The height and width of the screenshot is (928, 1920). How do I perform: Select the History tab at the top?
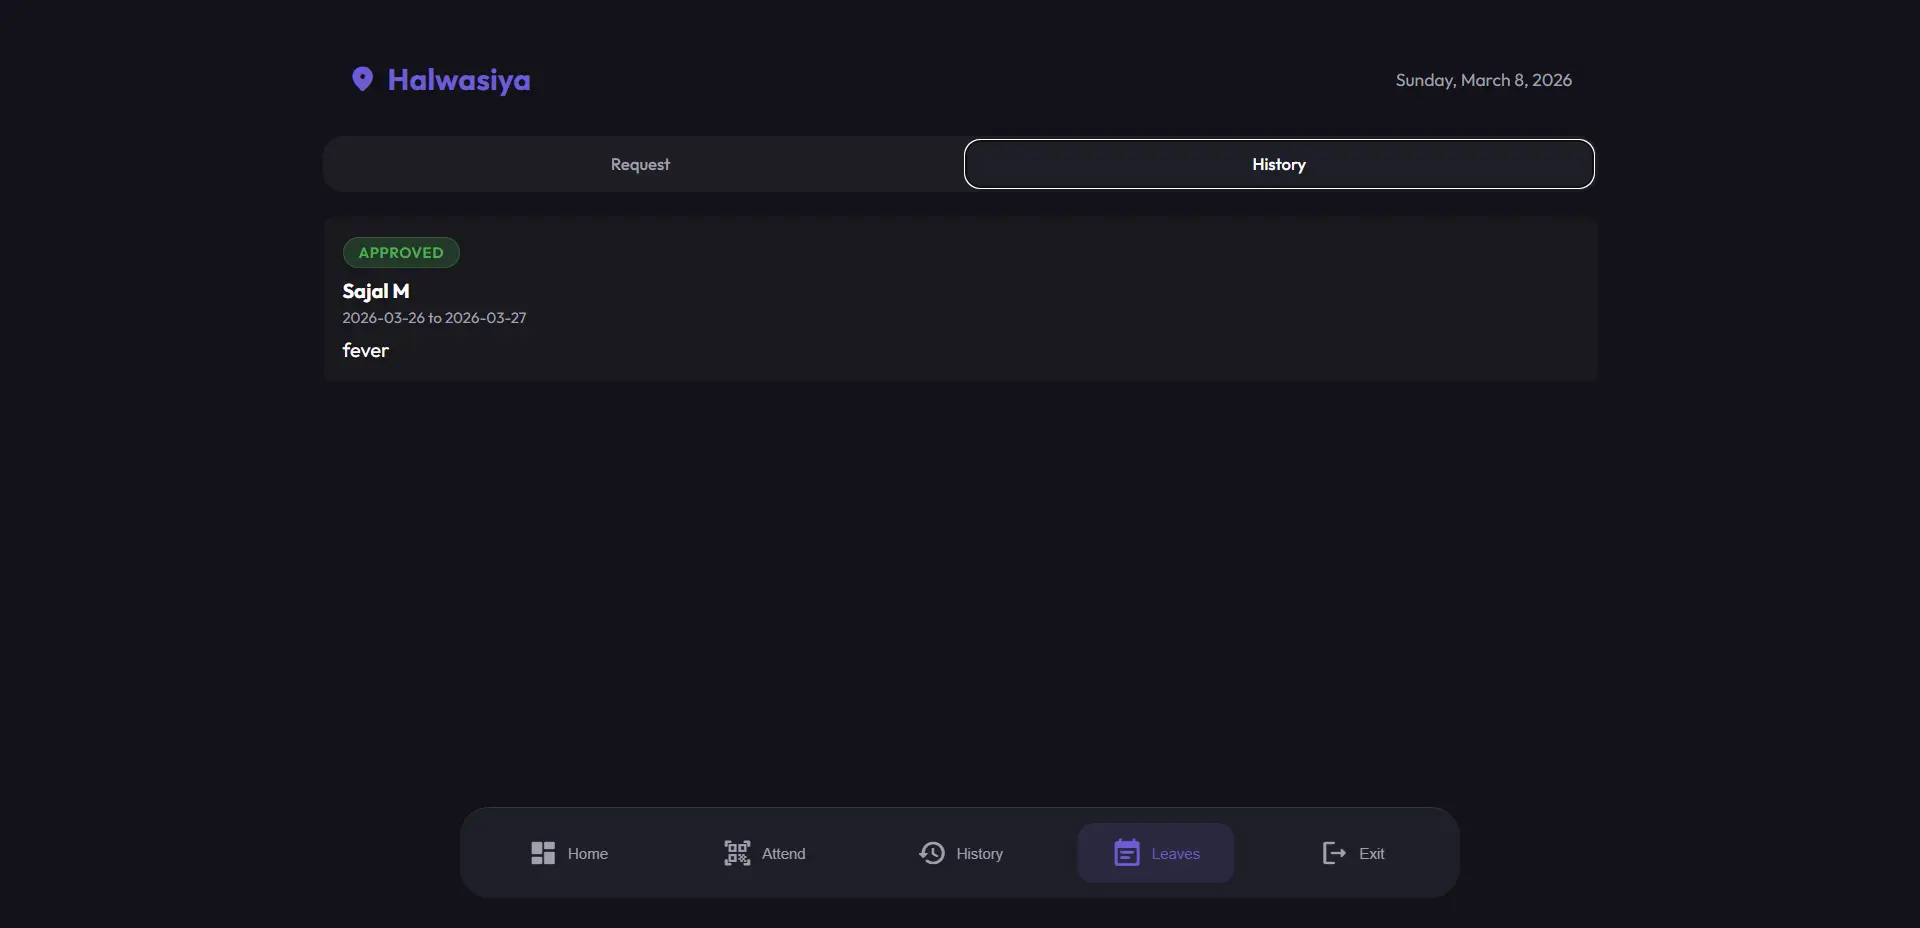point(1279,164)
